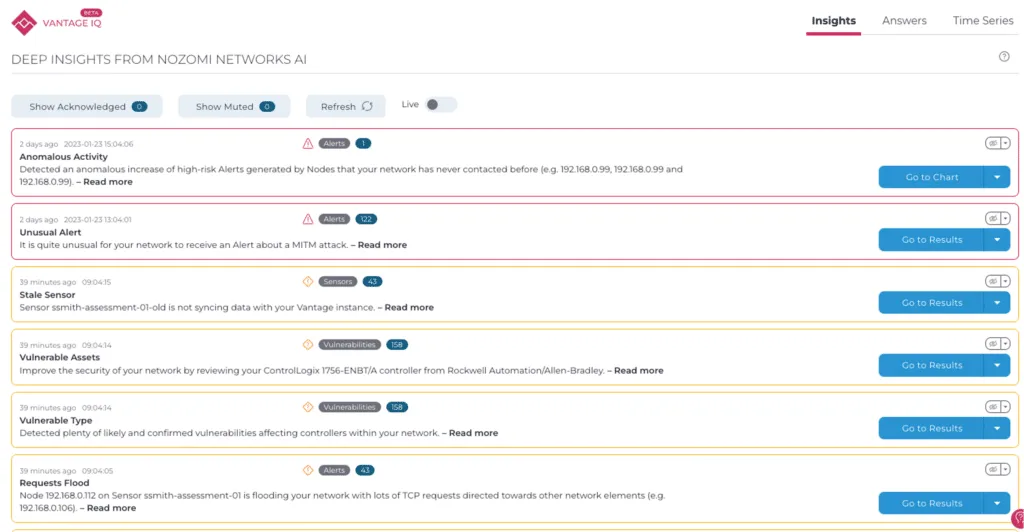Click the Vulnerabilities tag on Vulnerable Type
The width and height of the screenshot is (1024, 532).
tap(349, 407)
